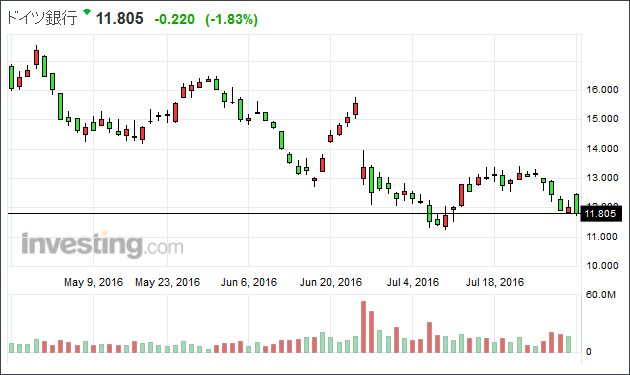This screenshot has height=375, width=630.
Task: Select the May 23, 2016 date label
Action: pyautogui.click(x=167, y=282)
